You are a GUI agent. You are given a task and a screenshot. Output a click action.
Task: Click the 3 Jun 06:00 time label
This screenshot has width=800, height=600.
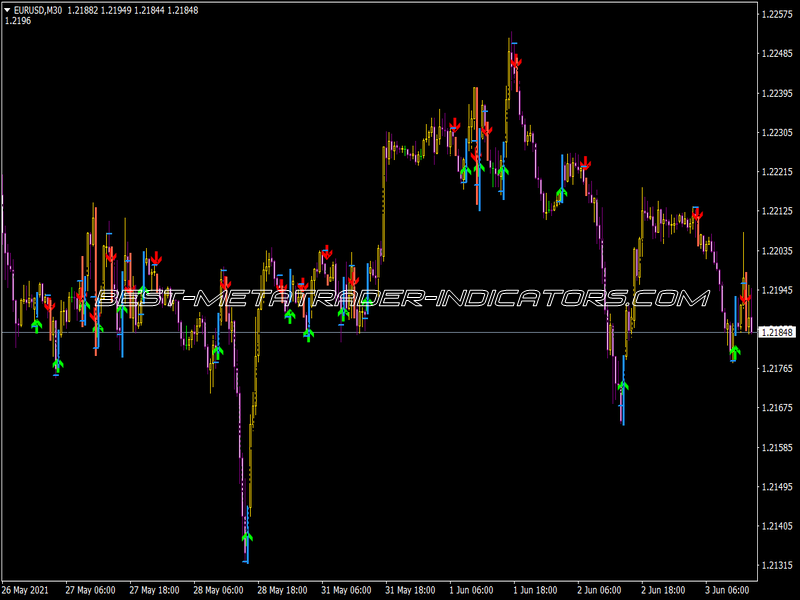(727, 590)
